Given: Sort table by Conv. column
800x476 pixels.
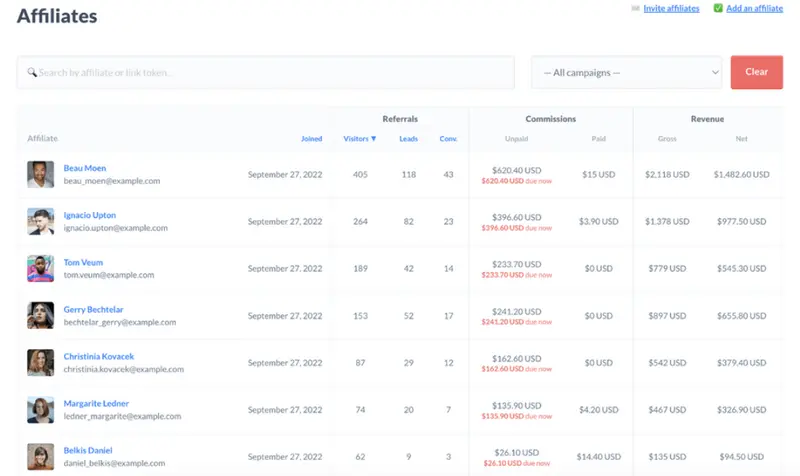Looking at the screenshot, I should point(448,139).
